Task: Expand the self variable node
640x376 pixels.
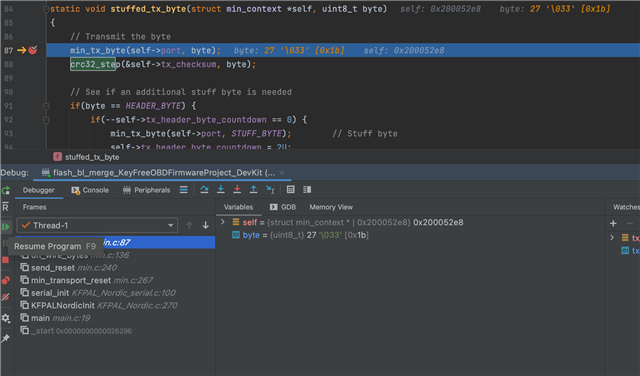Action: click(223, 222)
